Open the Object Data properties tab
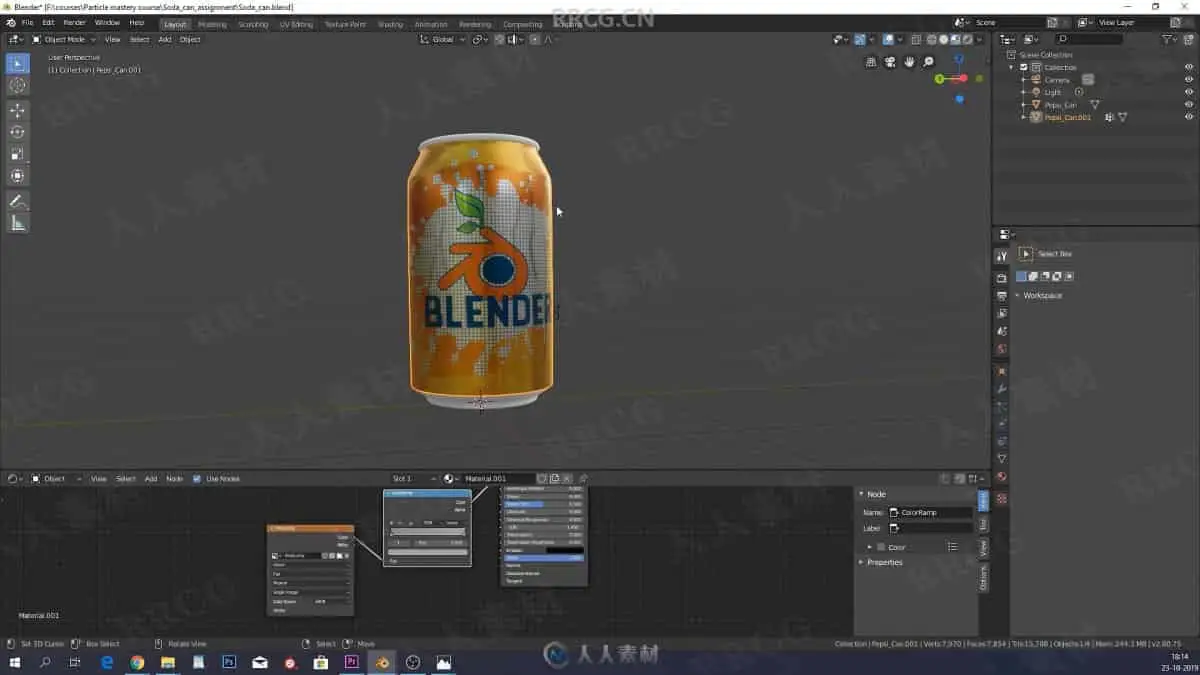The width and height of the screenshot is (1200, 675). click(1001, 459)
